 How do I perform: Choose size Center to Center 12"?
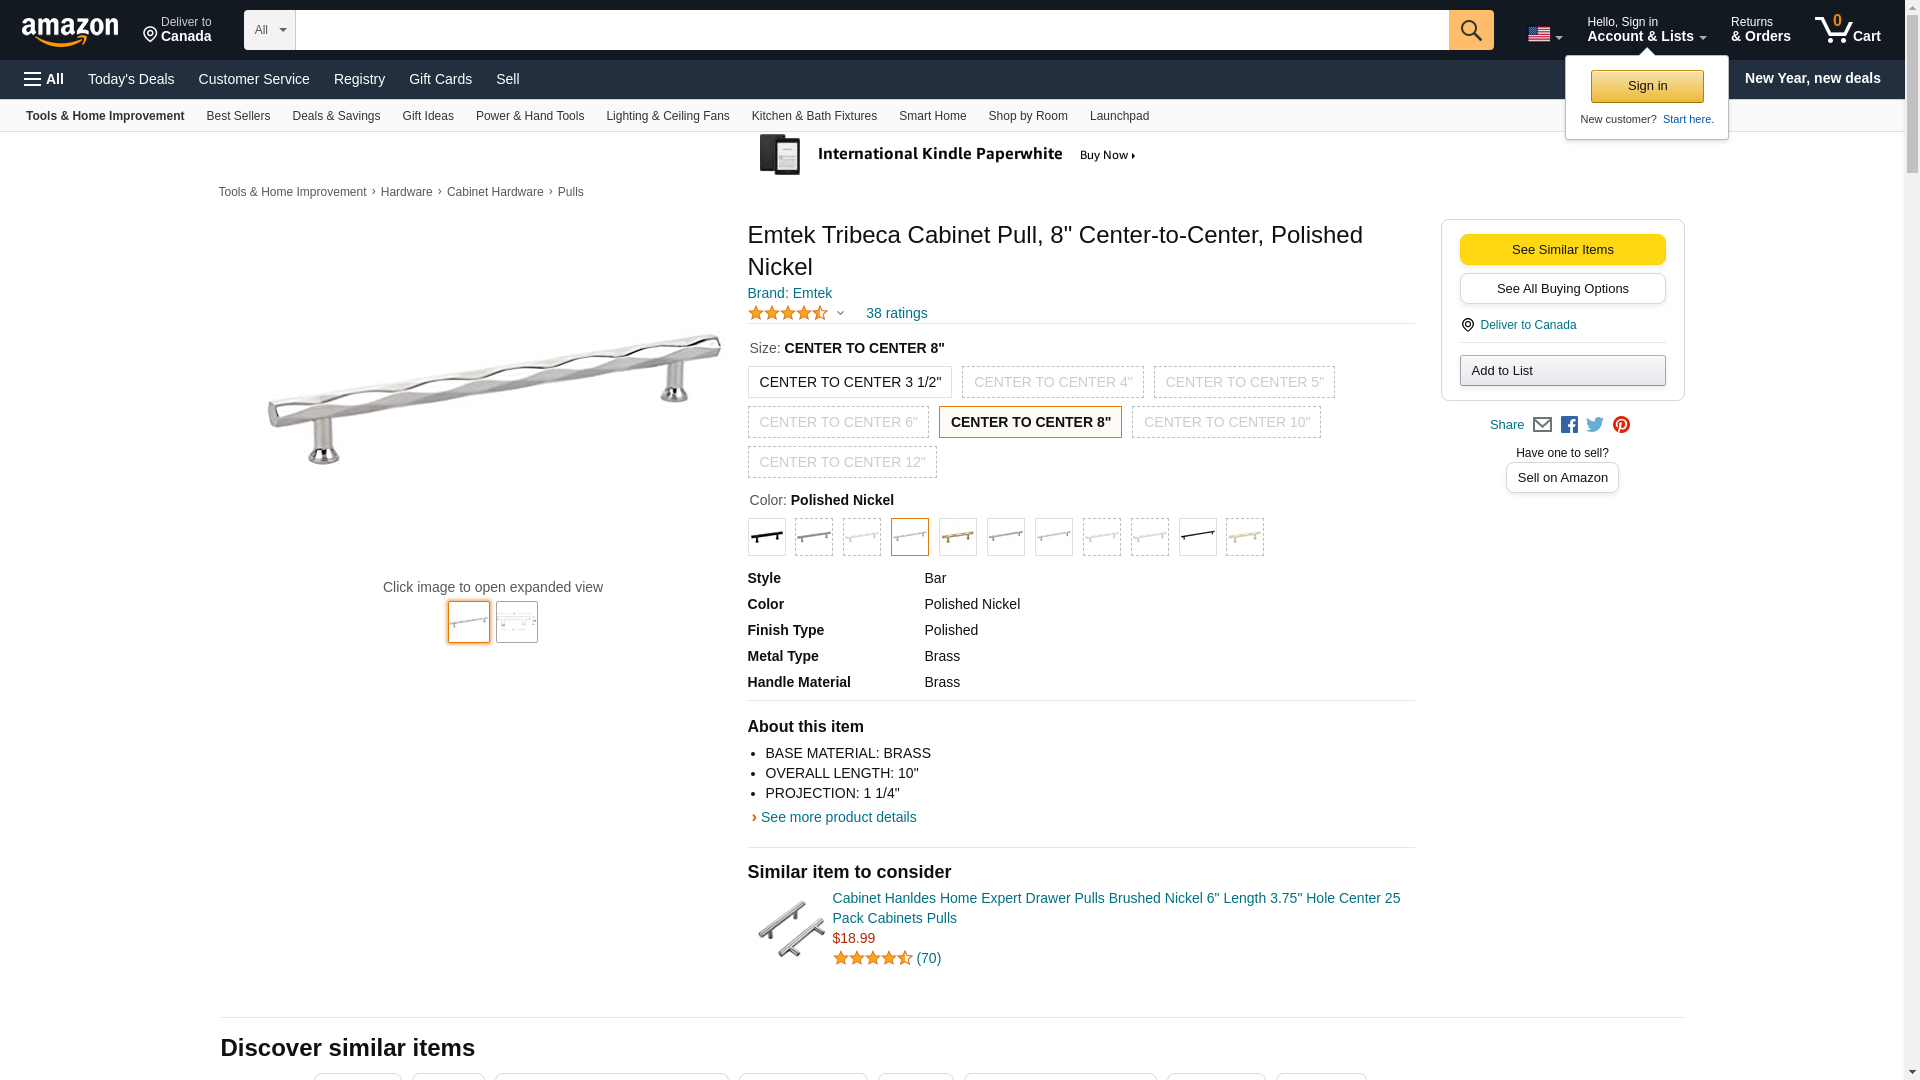tap(842, 462)
